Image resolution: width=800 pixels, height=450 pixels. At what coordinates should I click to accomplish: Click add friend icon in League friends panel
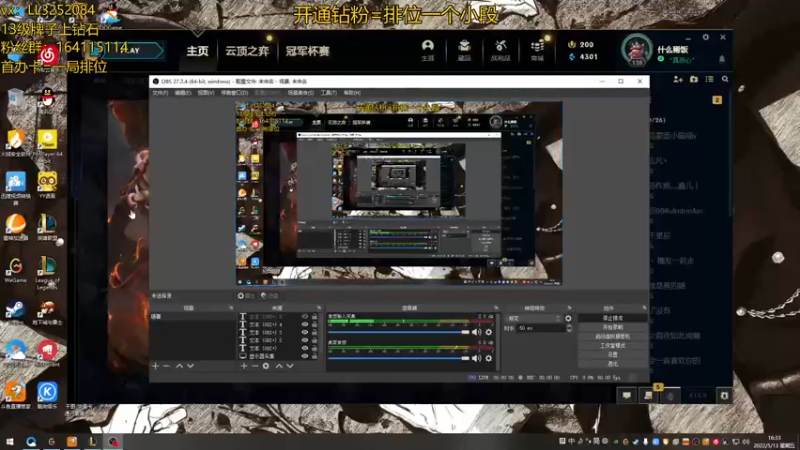(x=678, y=79)
